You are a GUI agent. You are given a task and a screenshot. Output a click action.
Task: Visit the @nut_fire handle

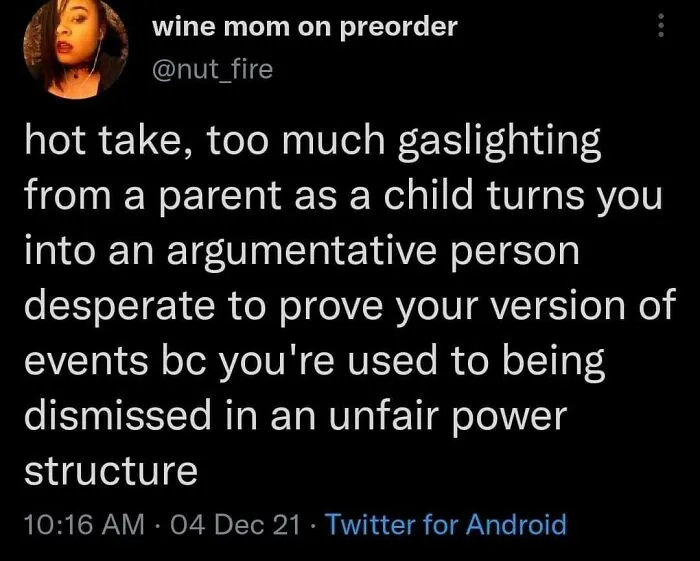point(212,70)
